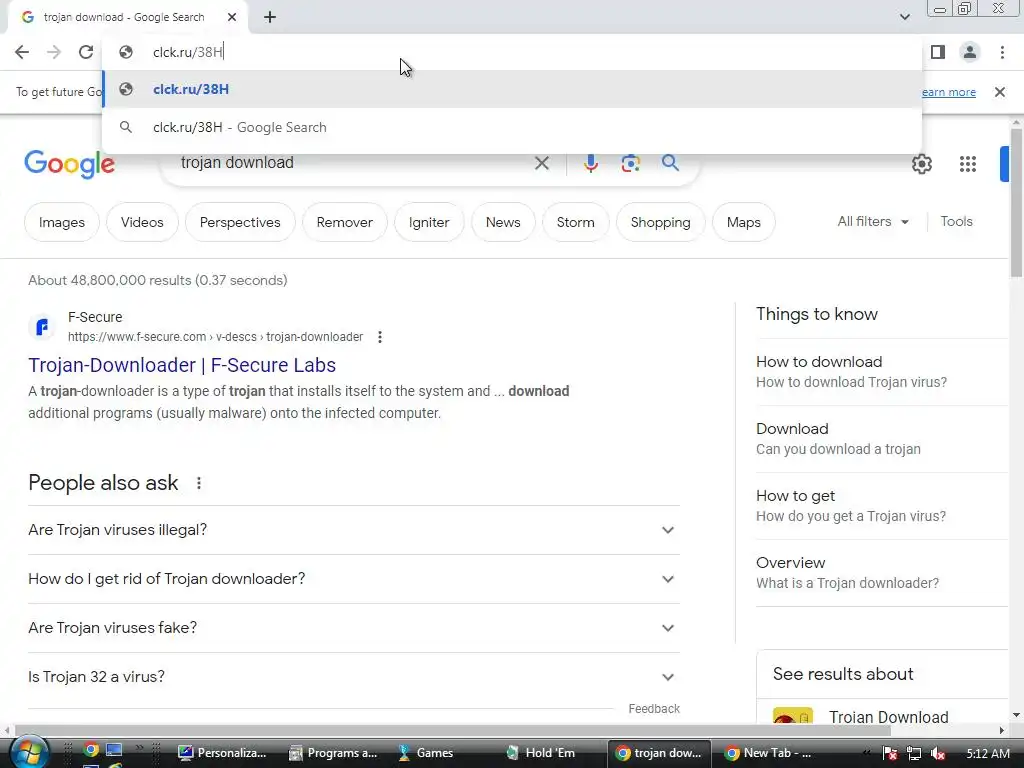Open 'How to download' things to know

(x=882, y=372)
